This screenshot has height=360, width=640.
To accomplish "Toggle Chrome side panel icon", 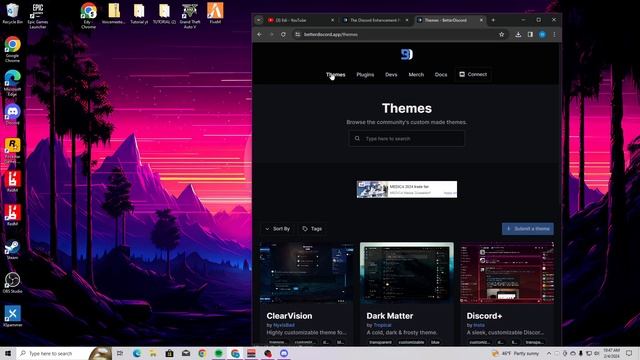I will (x=530, y=34).
